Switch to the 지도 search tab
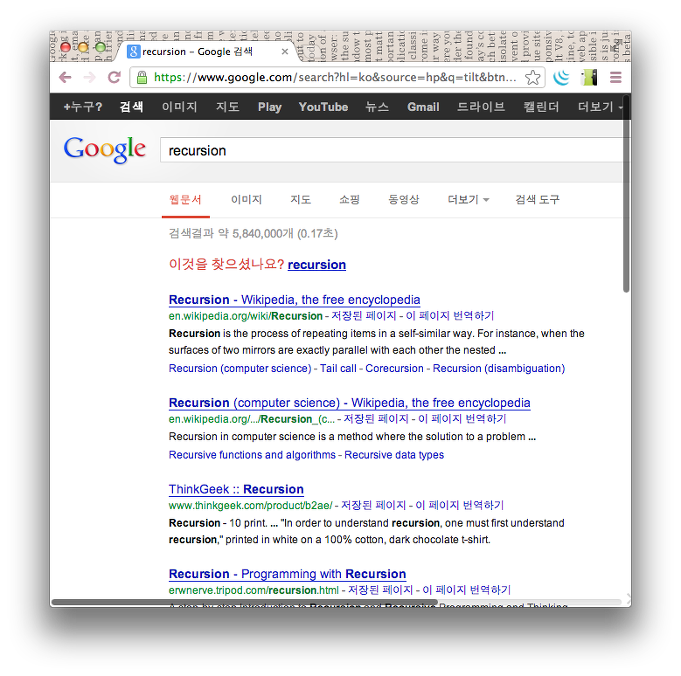The image size is (681, 676). pyautogui.click(x=301, y=200)
